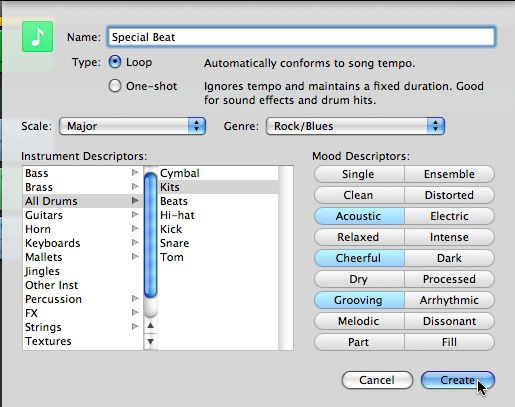The image size is (515, 407).
Task: Expand Percussion subcategory arrow
Action: coord(135,299)
